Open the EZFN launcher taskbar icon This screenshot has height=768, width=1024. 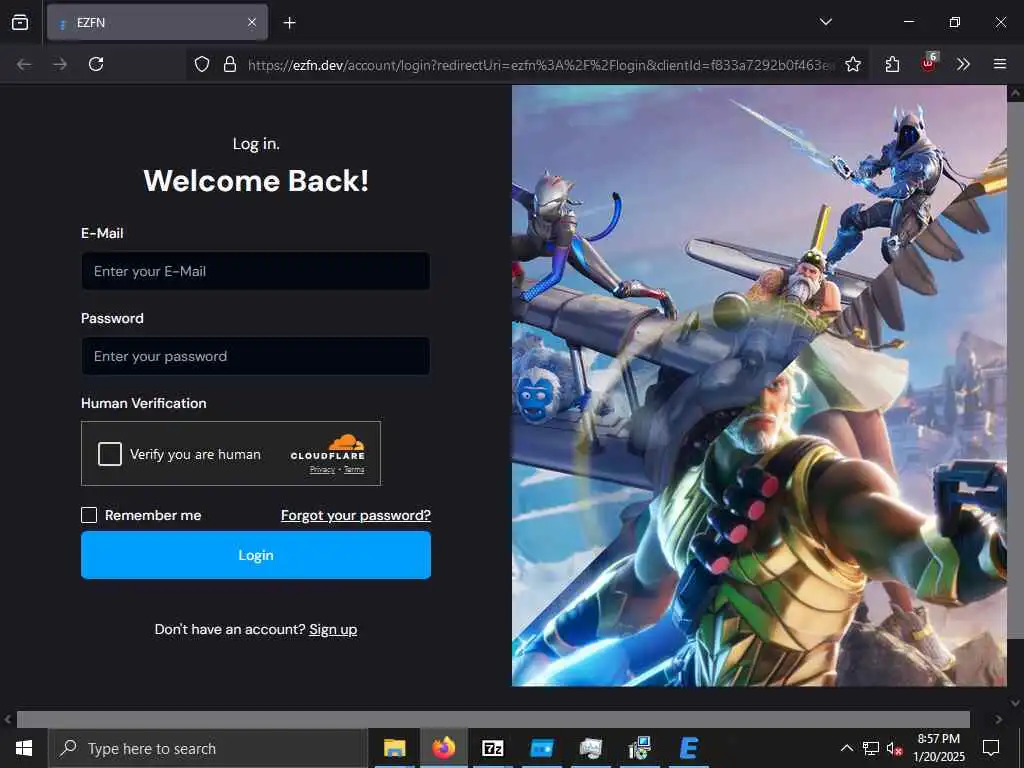point(688,748)
